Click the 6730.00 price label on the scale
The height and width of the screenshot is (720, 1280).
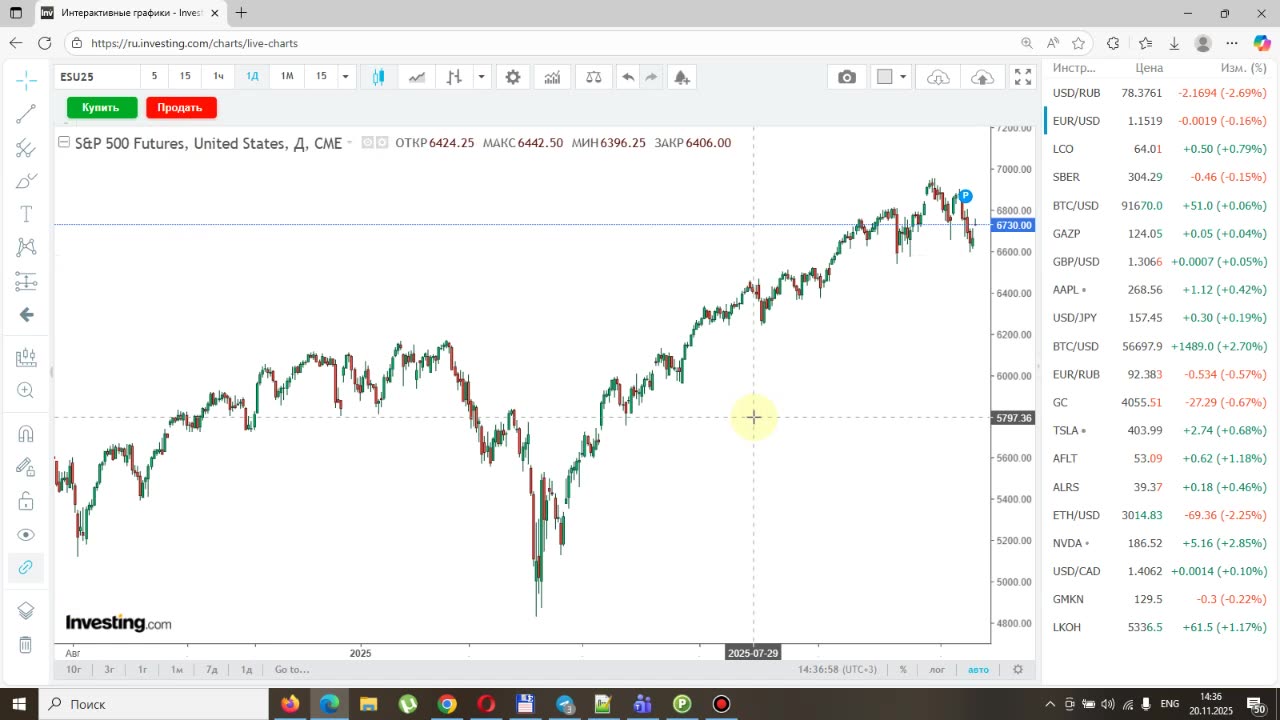click(x=1013, y=225)
